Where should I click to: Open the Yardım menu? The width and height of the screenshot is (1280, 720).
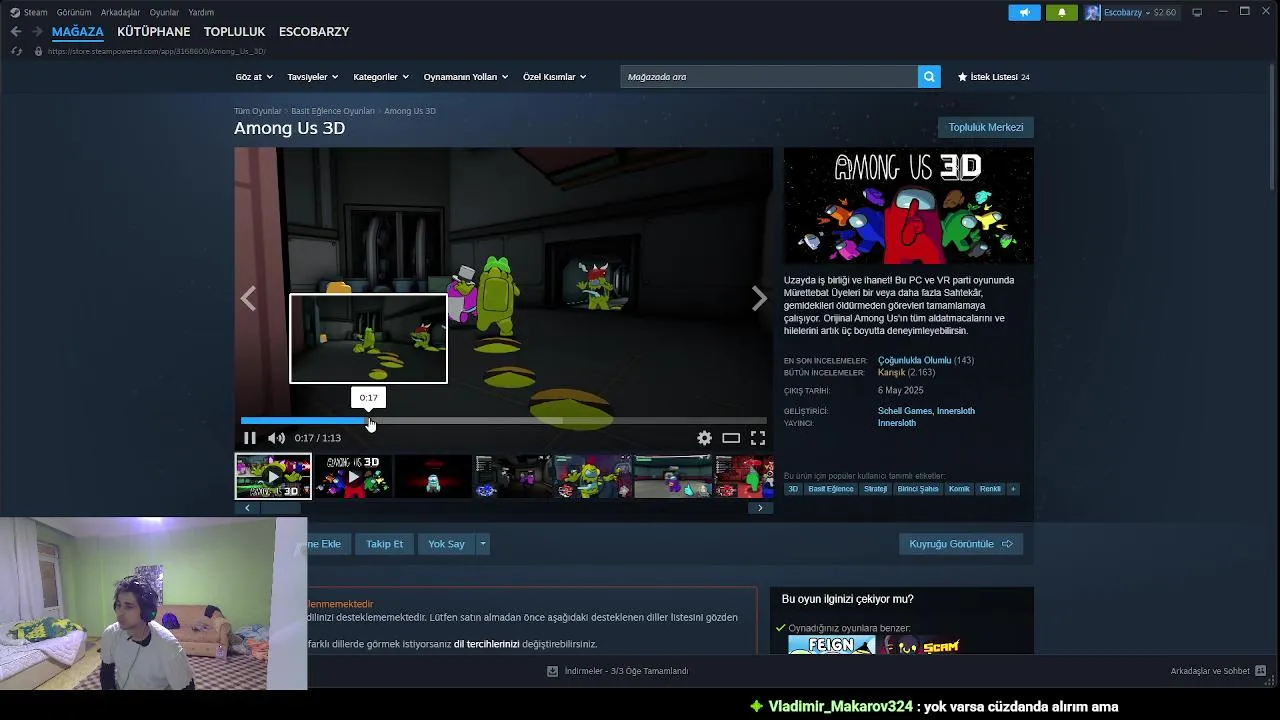click(x=201, y=12)
